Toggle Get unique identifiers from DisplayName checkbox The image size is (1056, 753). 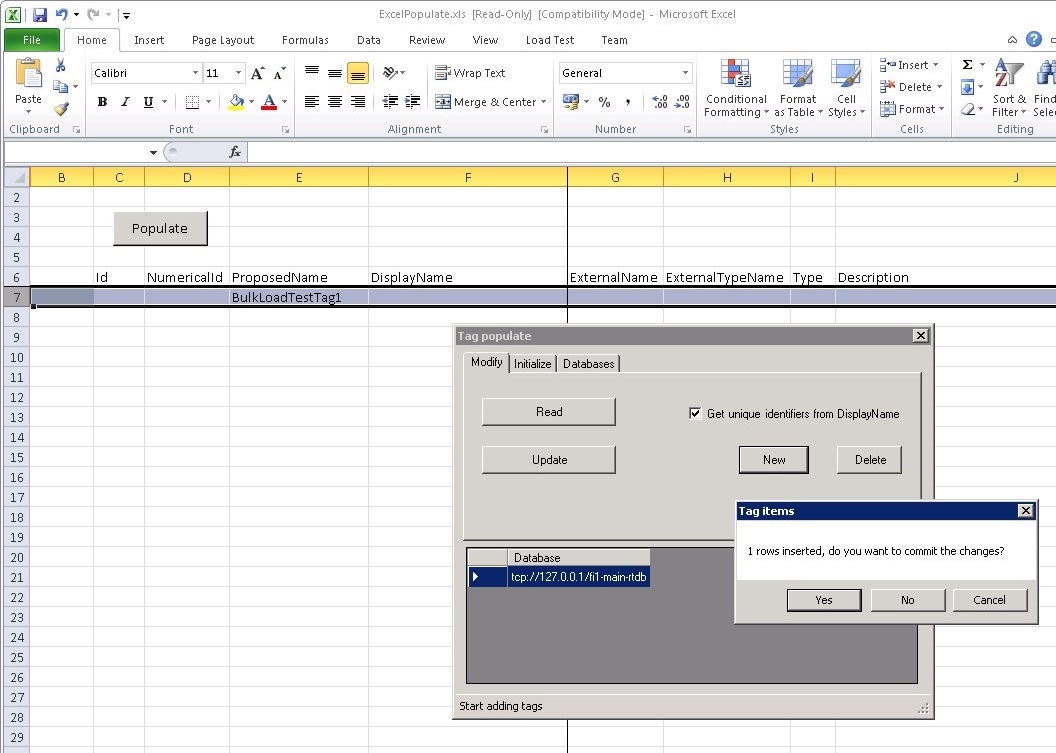tap(695, 413)
